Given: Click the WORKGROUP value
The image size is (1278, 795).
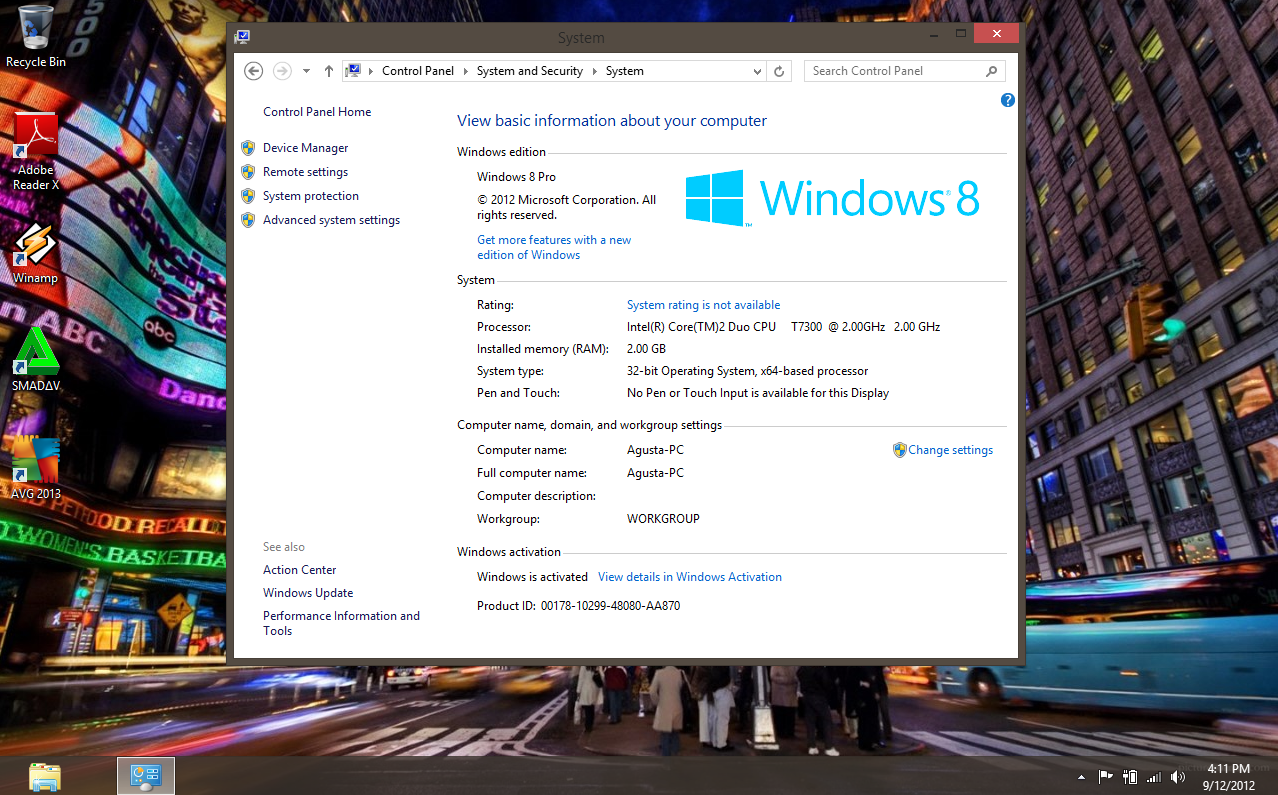Looking at the screenshot, I should (663, 519).
